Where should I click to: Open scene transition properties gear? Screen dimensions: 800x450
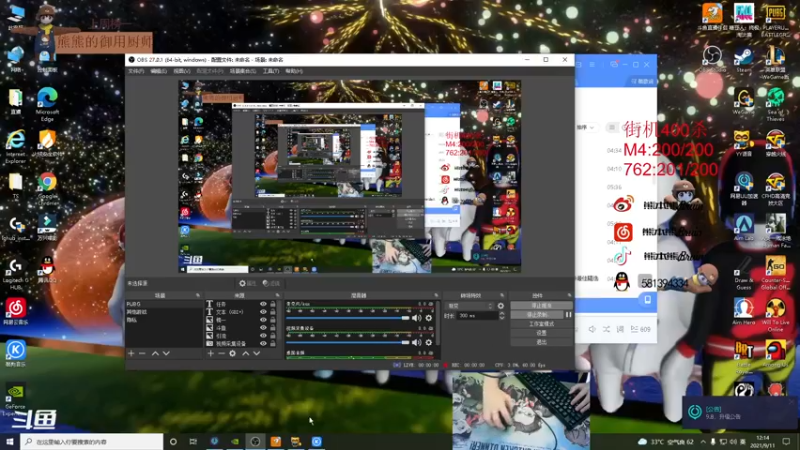click(x=501, y=306)
